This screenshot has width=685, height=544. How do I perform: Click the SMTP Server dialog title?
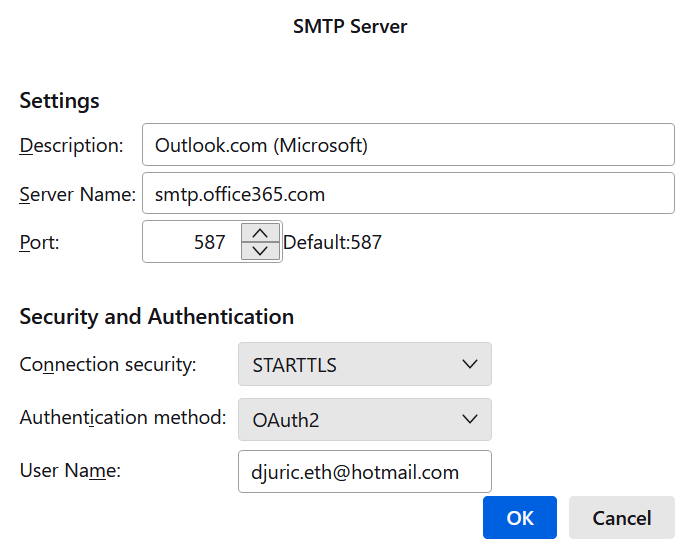coord(350,26)
